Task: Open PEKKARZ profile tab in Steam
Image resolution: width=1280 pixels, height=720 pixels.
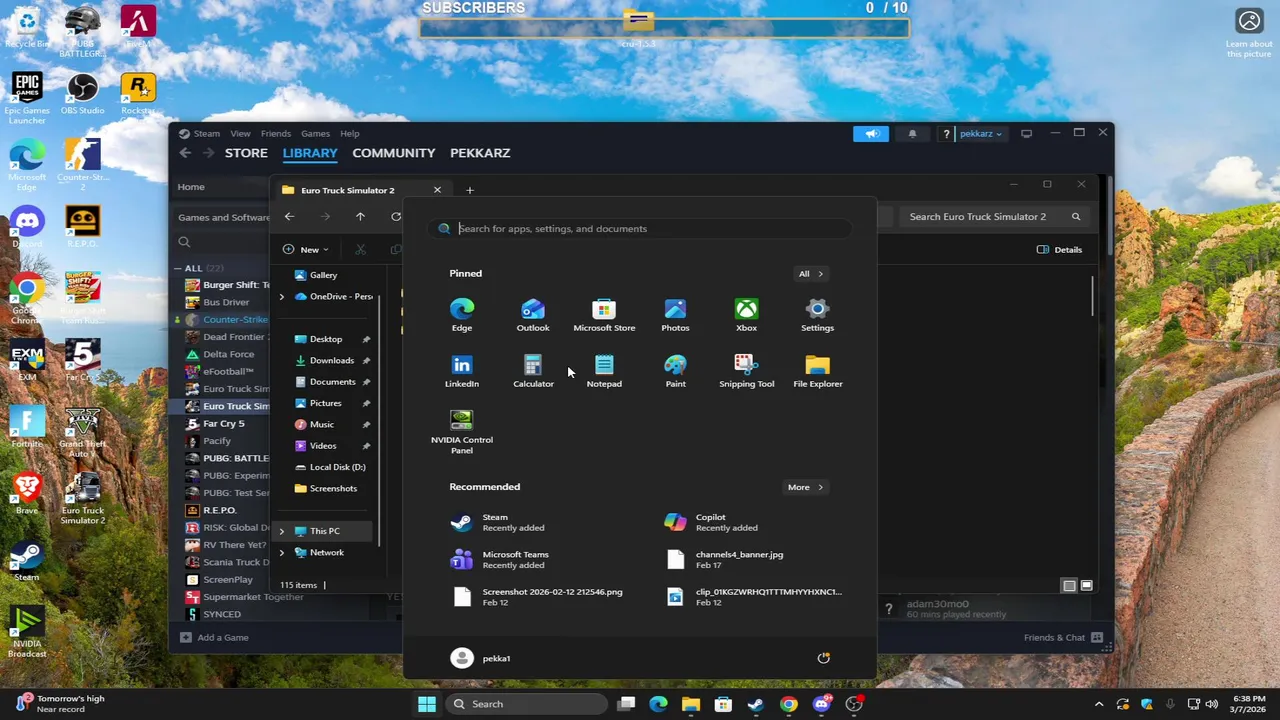Action: pyautogui.click(x=480, y=153)
